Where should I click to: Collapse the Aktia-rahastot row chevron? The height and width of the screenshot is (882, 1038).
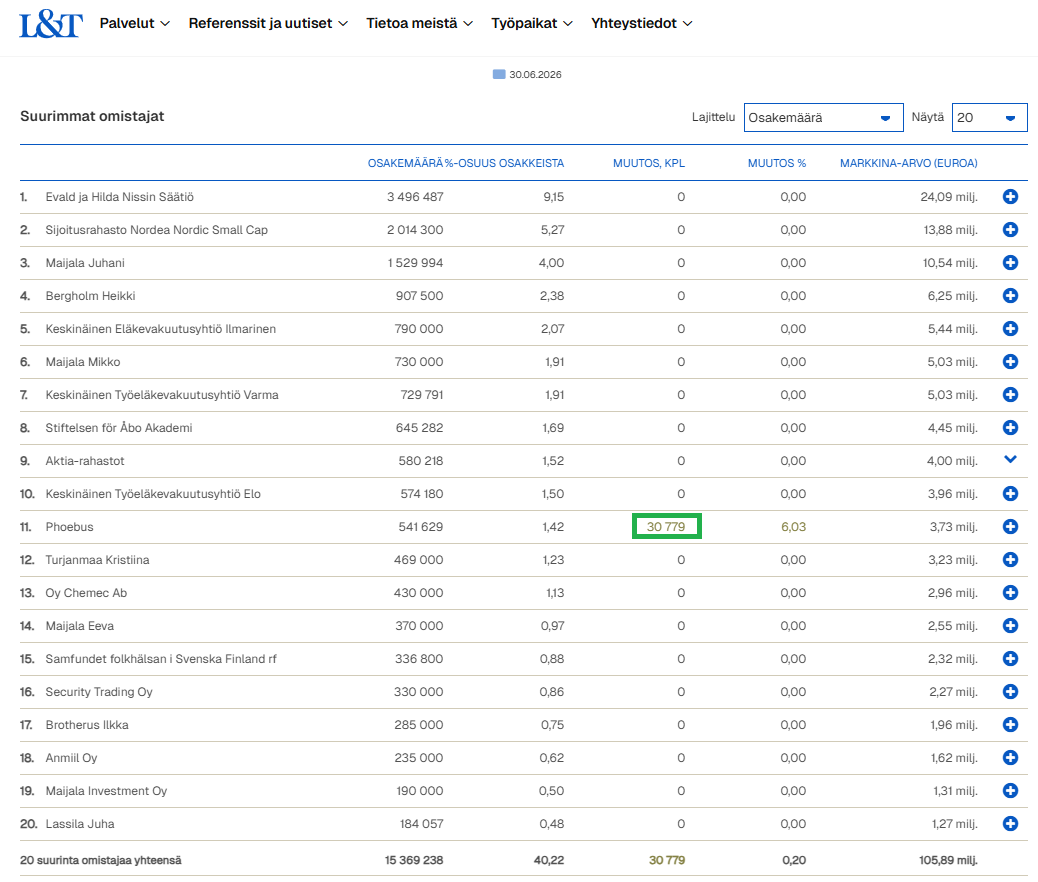1010,460
